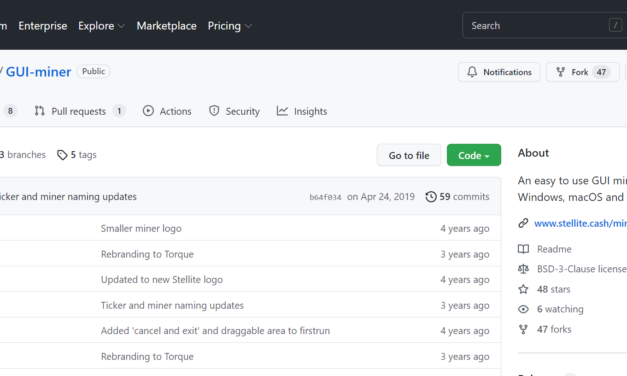
Task: Click the Readme book icon
Action: (523, 249)
